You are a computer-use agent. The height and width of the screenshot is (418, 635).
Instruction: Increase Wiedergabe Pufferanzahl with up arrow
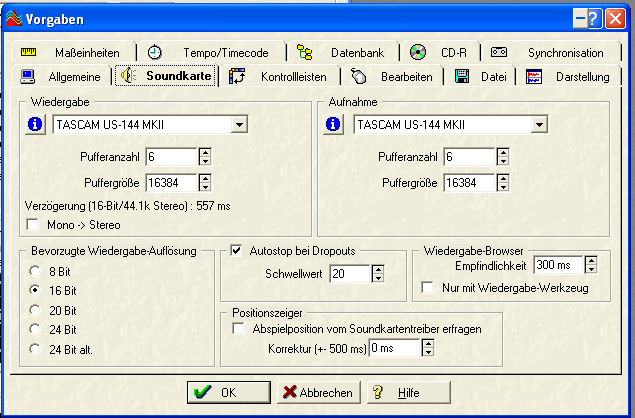click(205, 152)
